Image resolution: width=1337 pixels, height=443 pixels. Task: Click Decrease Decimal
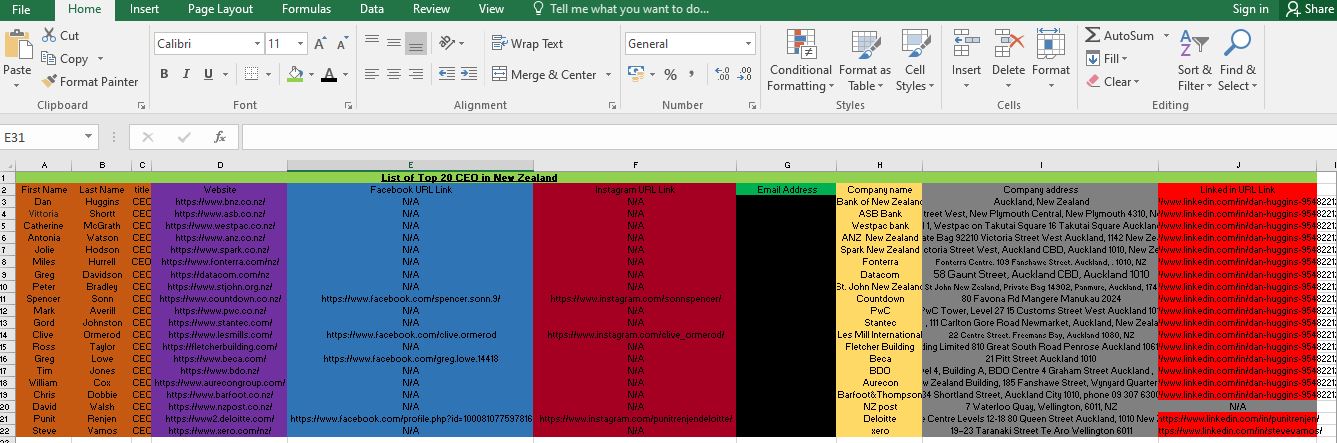(x=746, y=75)
